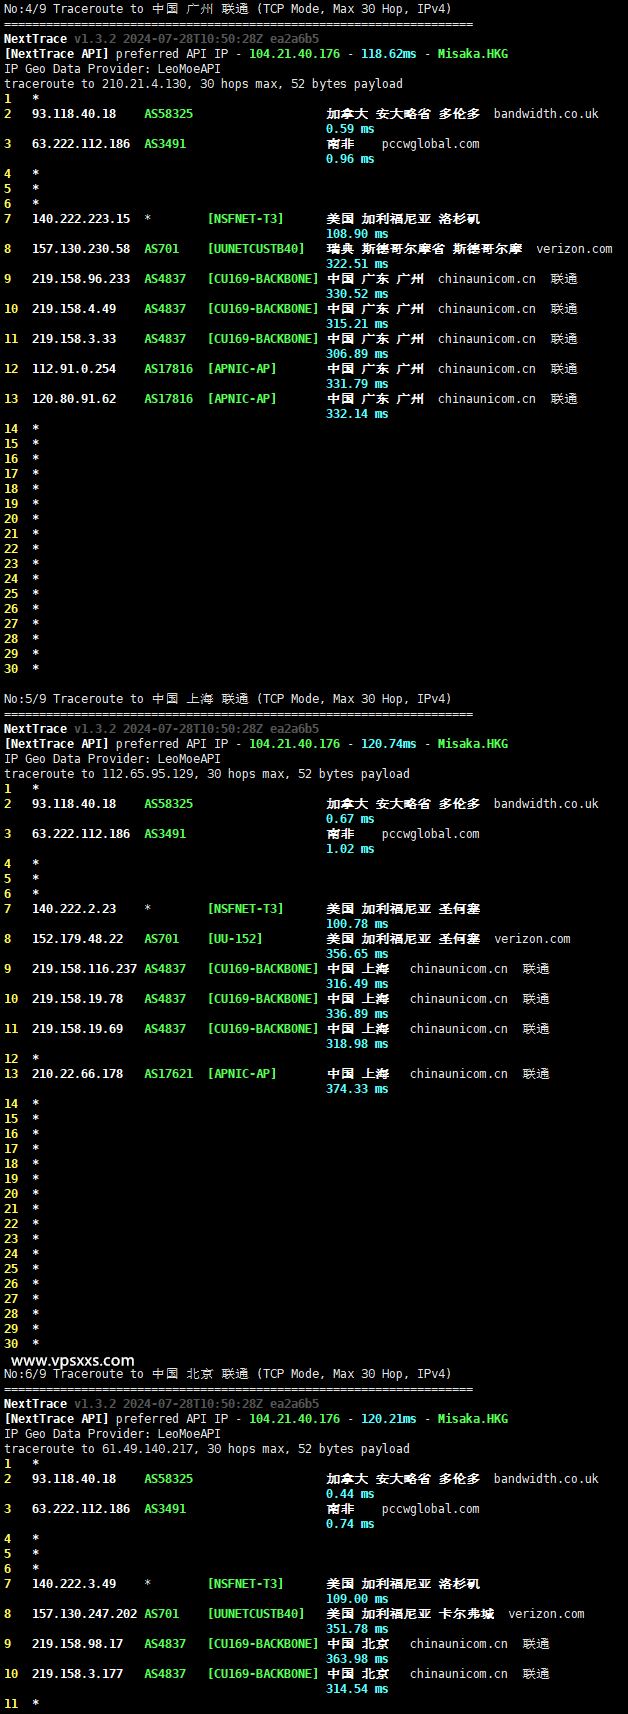Select the latency 332.14 ms
628x1714 pixels.
click(x=357, y=414)
